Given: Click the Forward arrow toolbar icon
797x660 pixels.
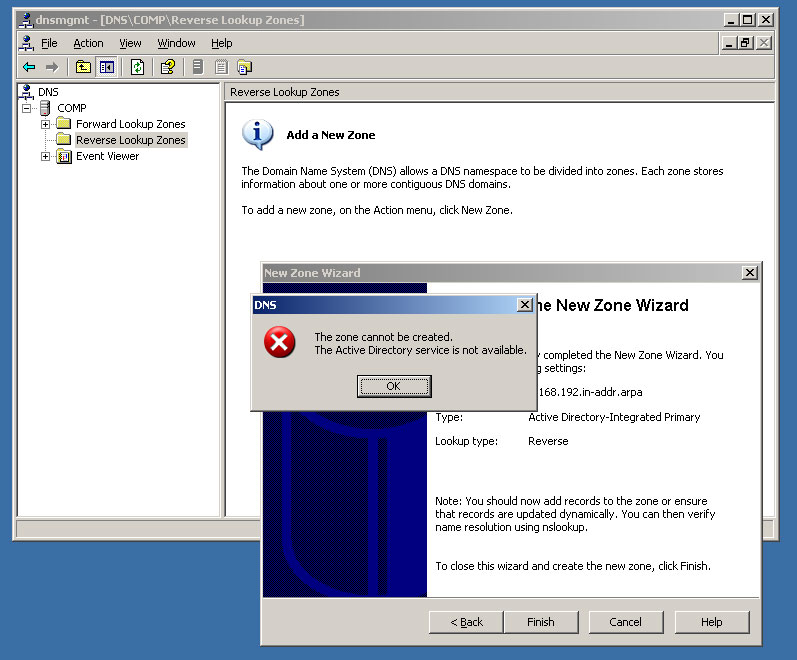Looking at the screenshot, I should pos(52,67).
